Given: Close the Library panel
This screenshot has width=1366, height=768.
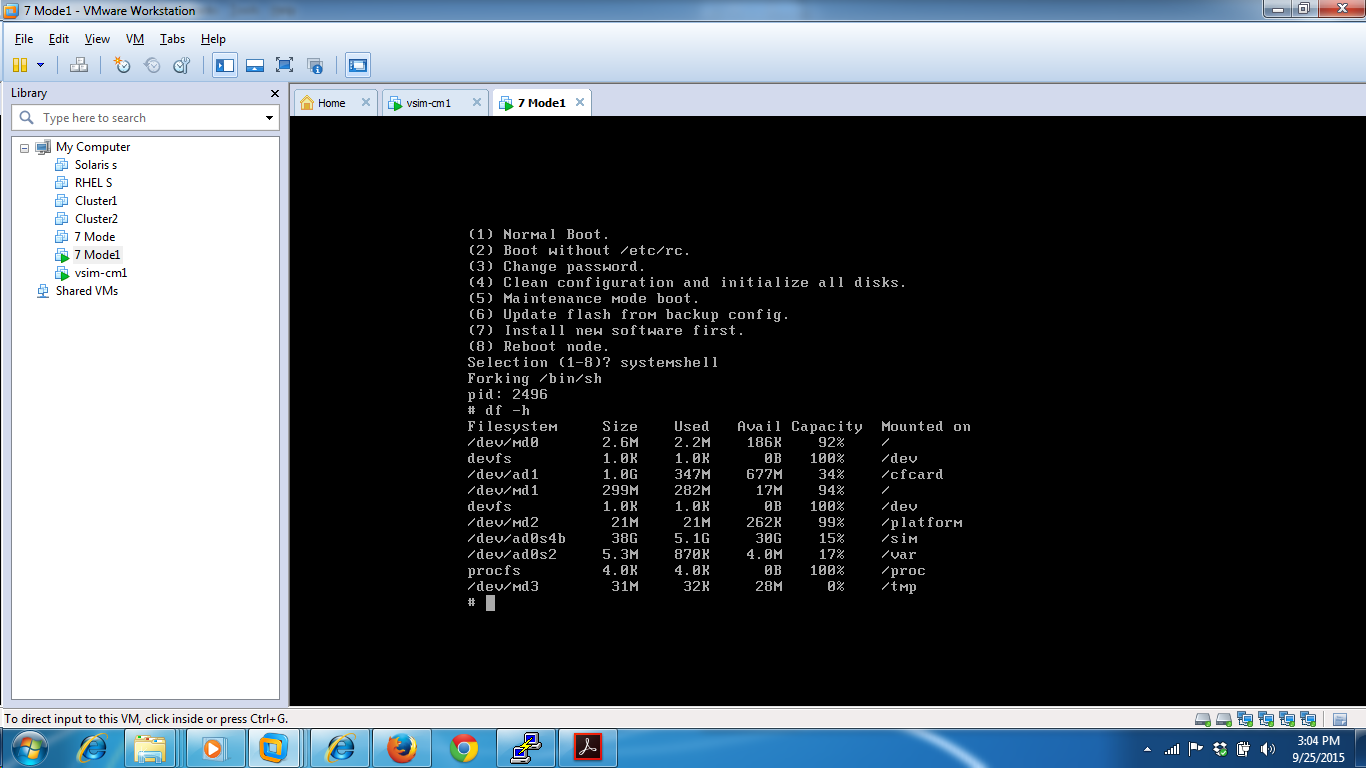Looking at the screenshot, I should tap(275, 93).
